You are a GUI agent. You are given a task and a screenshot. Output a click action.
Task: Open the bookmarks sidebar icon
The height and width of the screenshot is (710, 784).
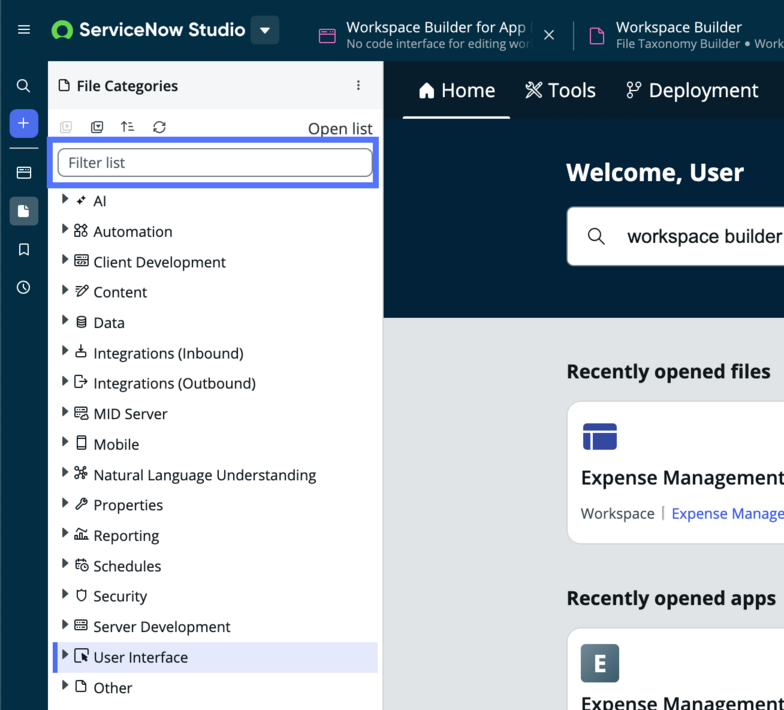(x=24, y=250)
